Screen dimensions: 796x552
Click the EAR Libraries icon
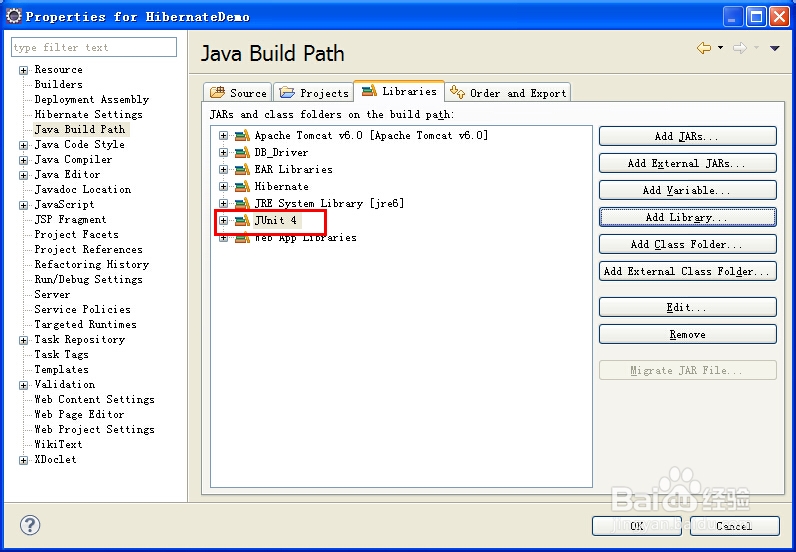point(242,169)
